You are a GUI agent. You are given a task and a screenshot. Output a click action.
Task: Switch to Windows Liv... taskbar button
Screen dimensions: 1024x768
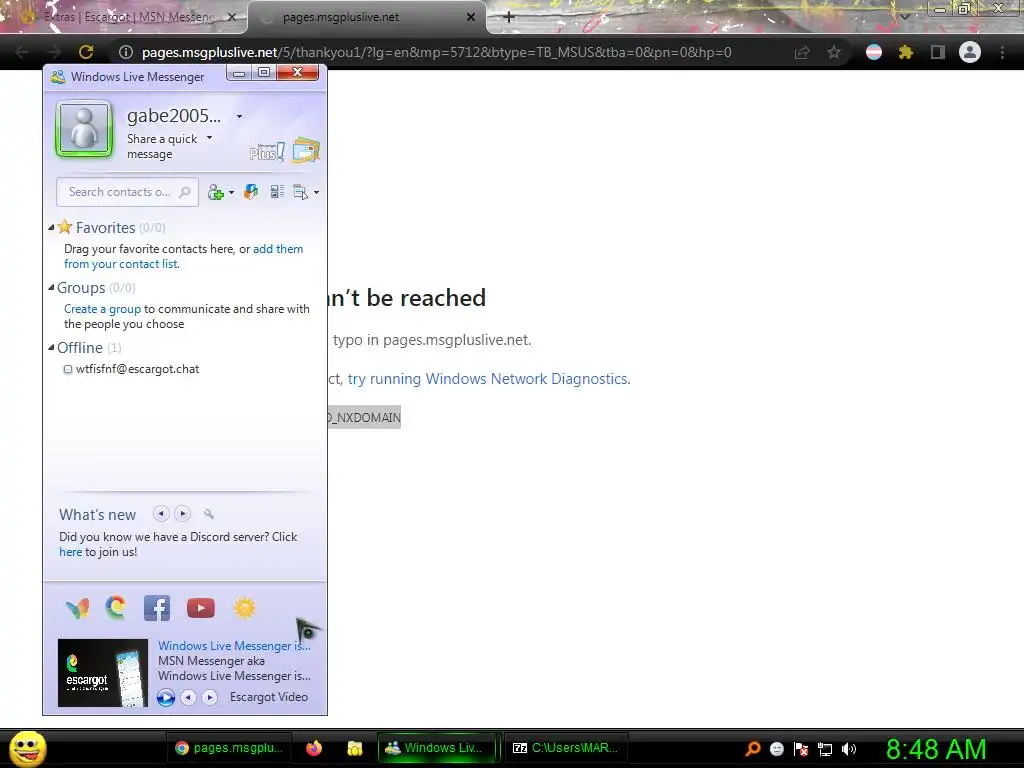point(436,748)
